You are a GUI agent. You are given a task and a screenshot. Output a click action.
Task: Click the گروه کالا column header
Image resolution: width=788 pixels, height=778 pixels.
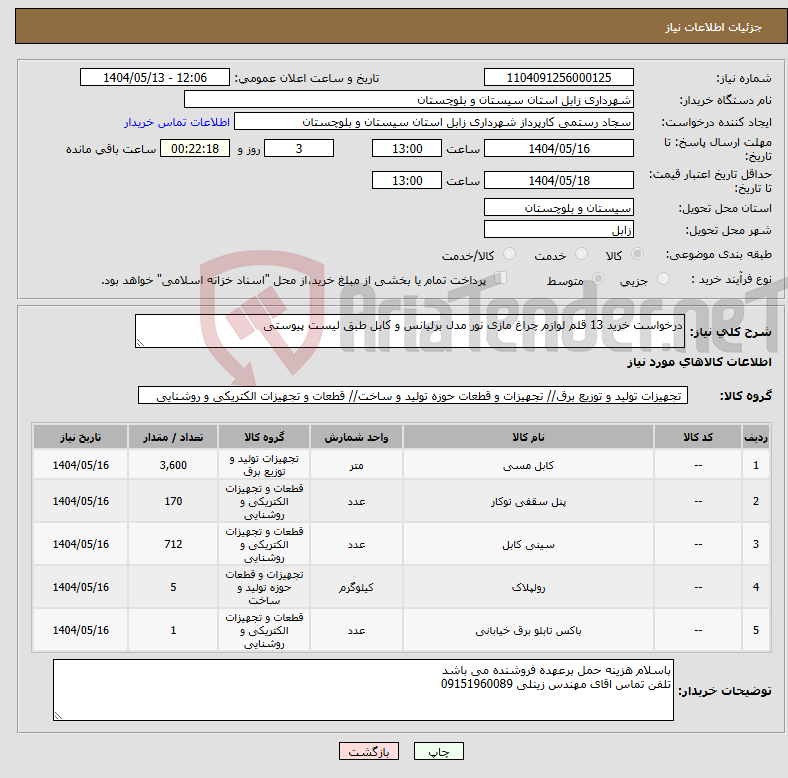pos(264,437)
